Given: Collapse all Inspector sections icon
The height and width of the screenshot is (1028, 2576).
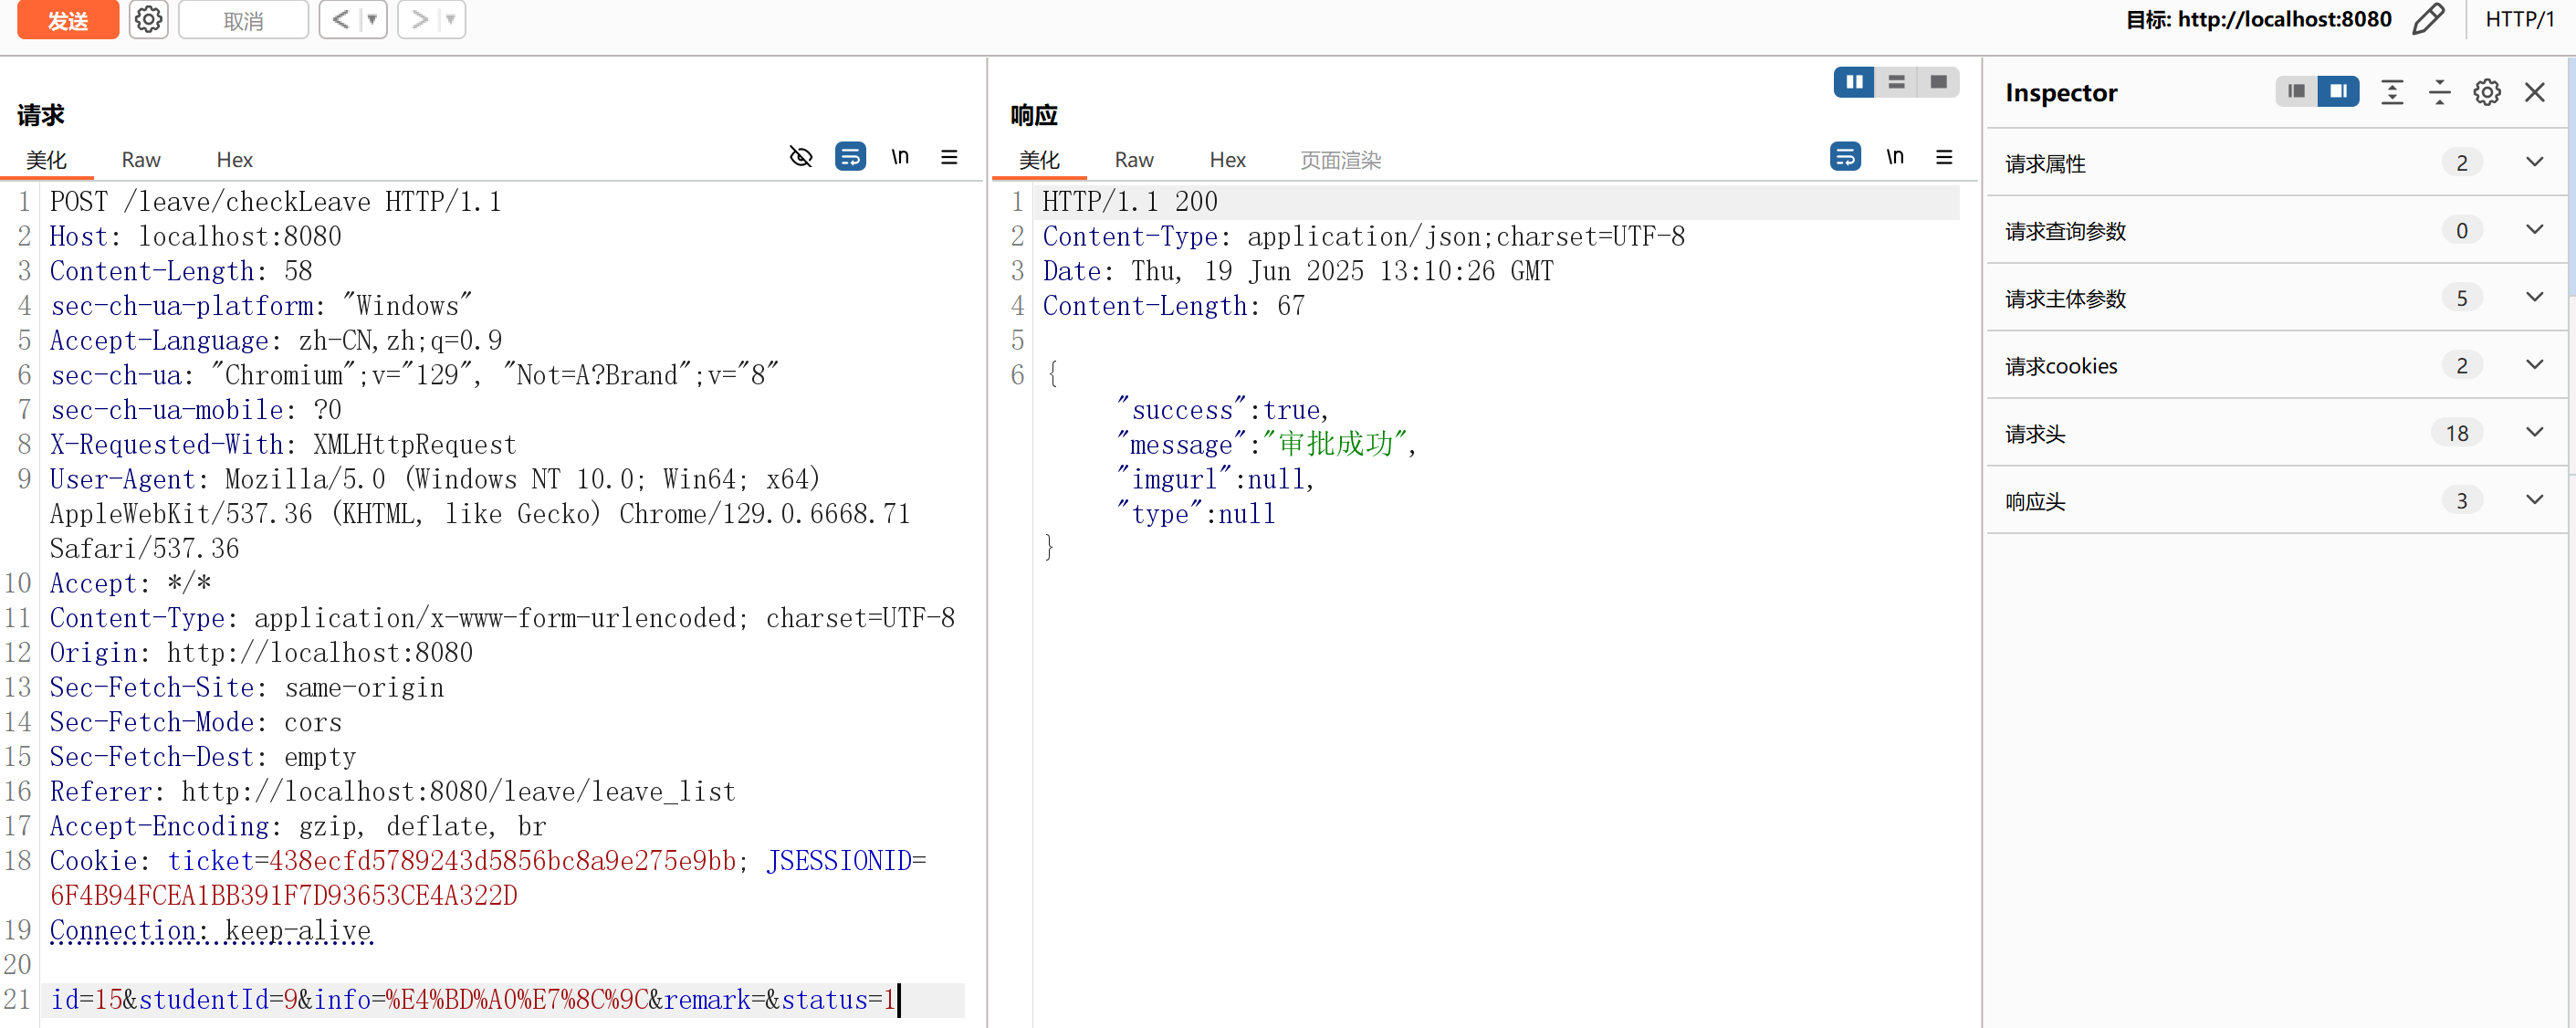Looking at the screenshot, I should [x=2440, y=92].
